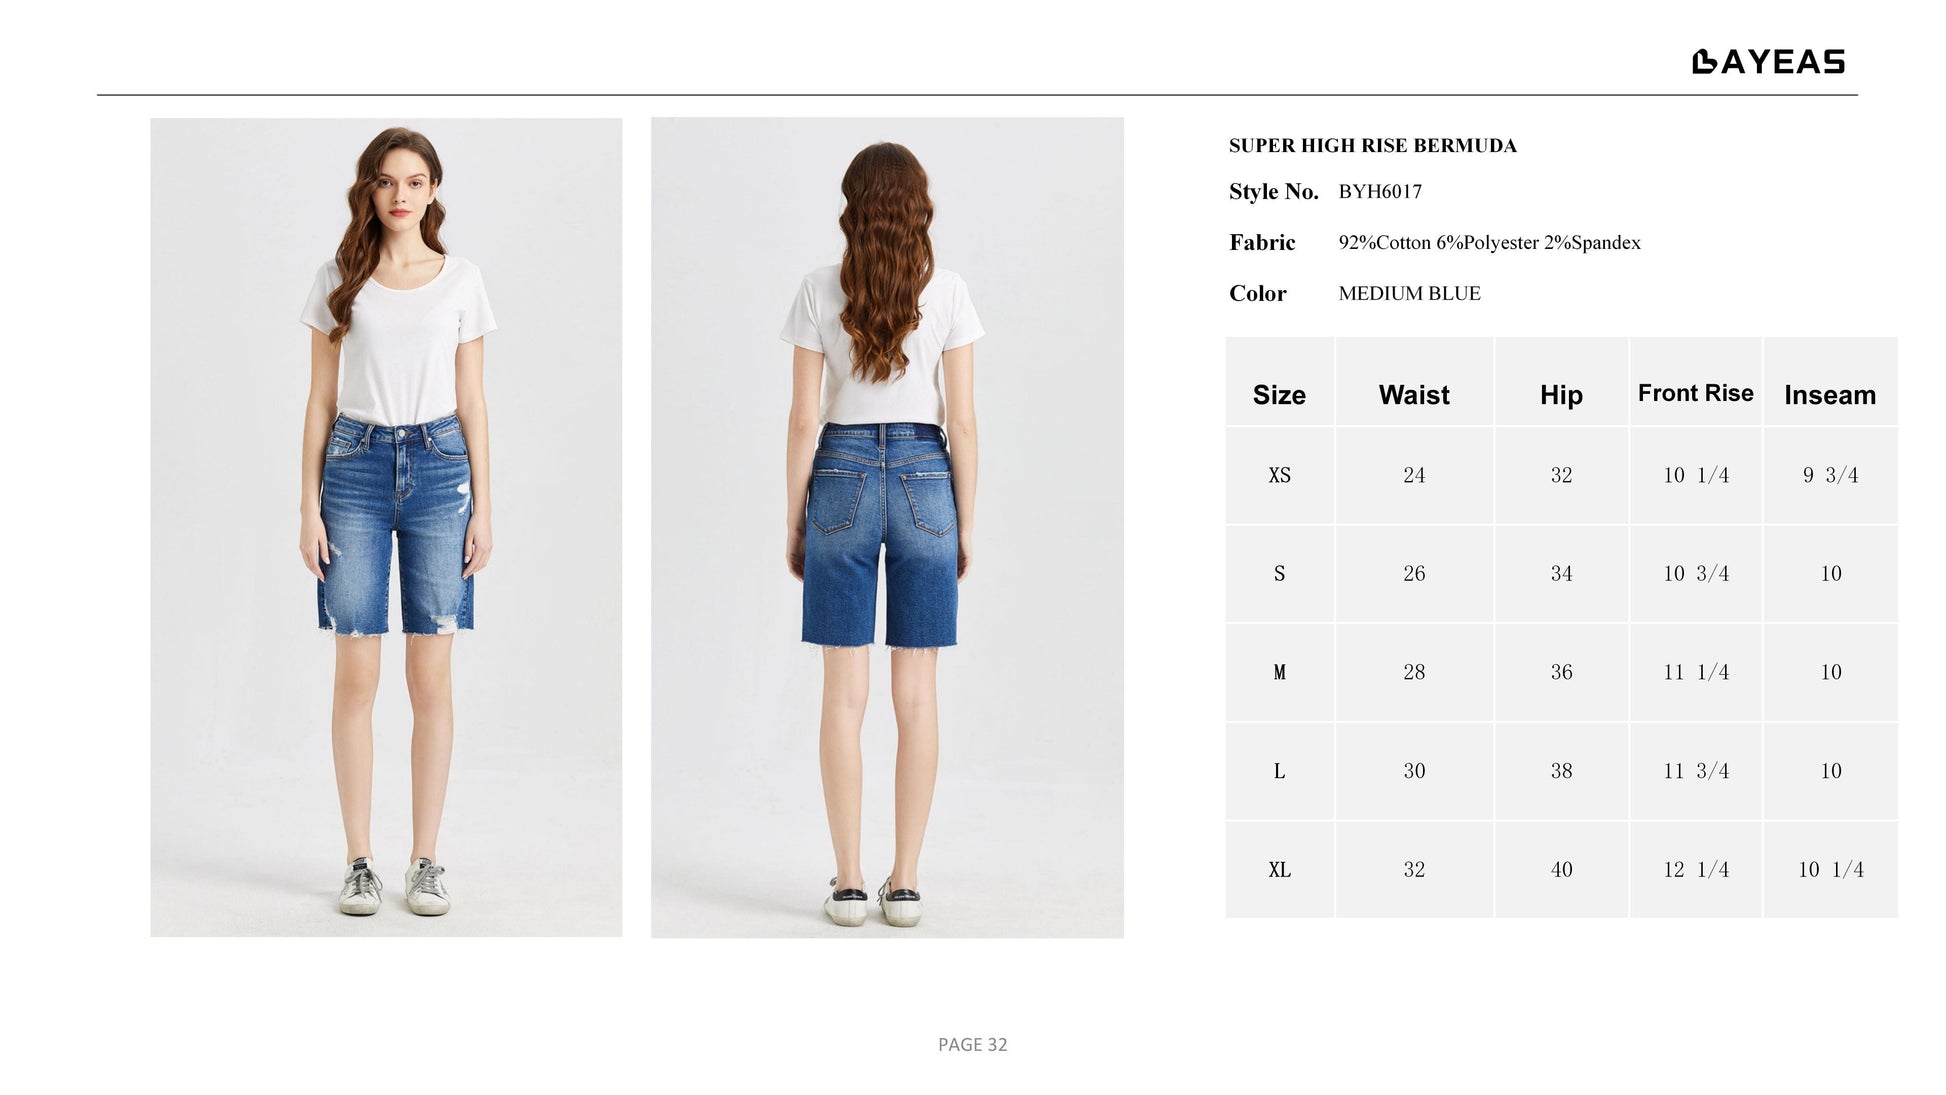Image resolution: width=1946 pixels, height=1095 pixels.
Task: Click front rise 10 3/4 in S row
Action: pos(1695,574)
